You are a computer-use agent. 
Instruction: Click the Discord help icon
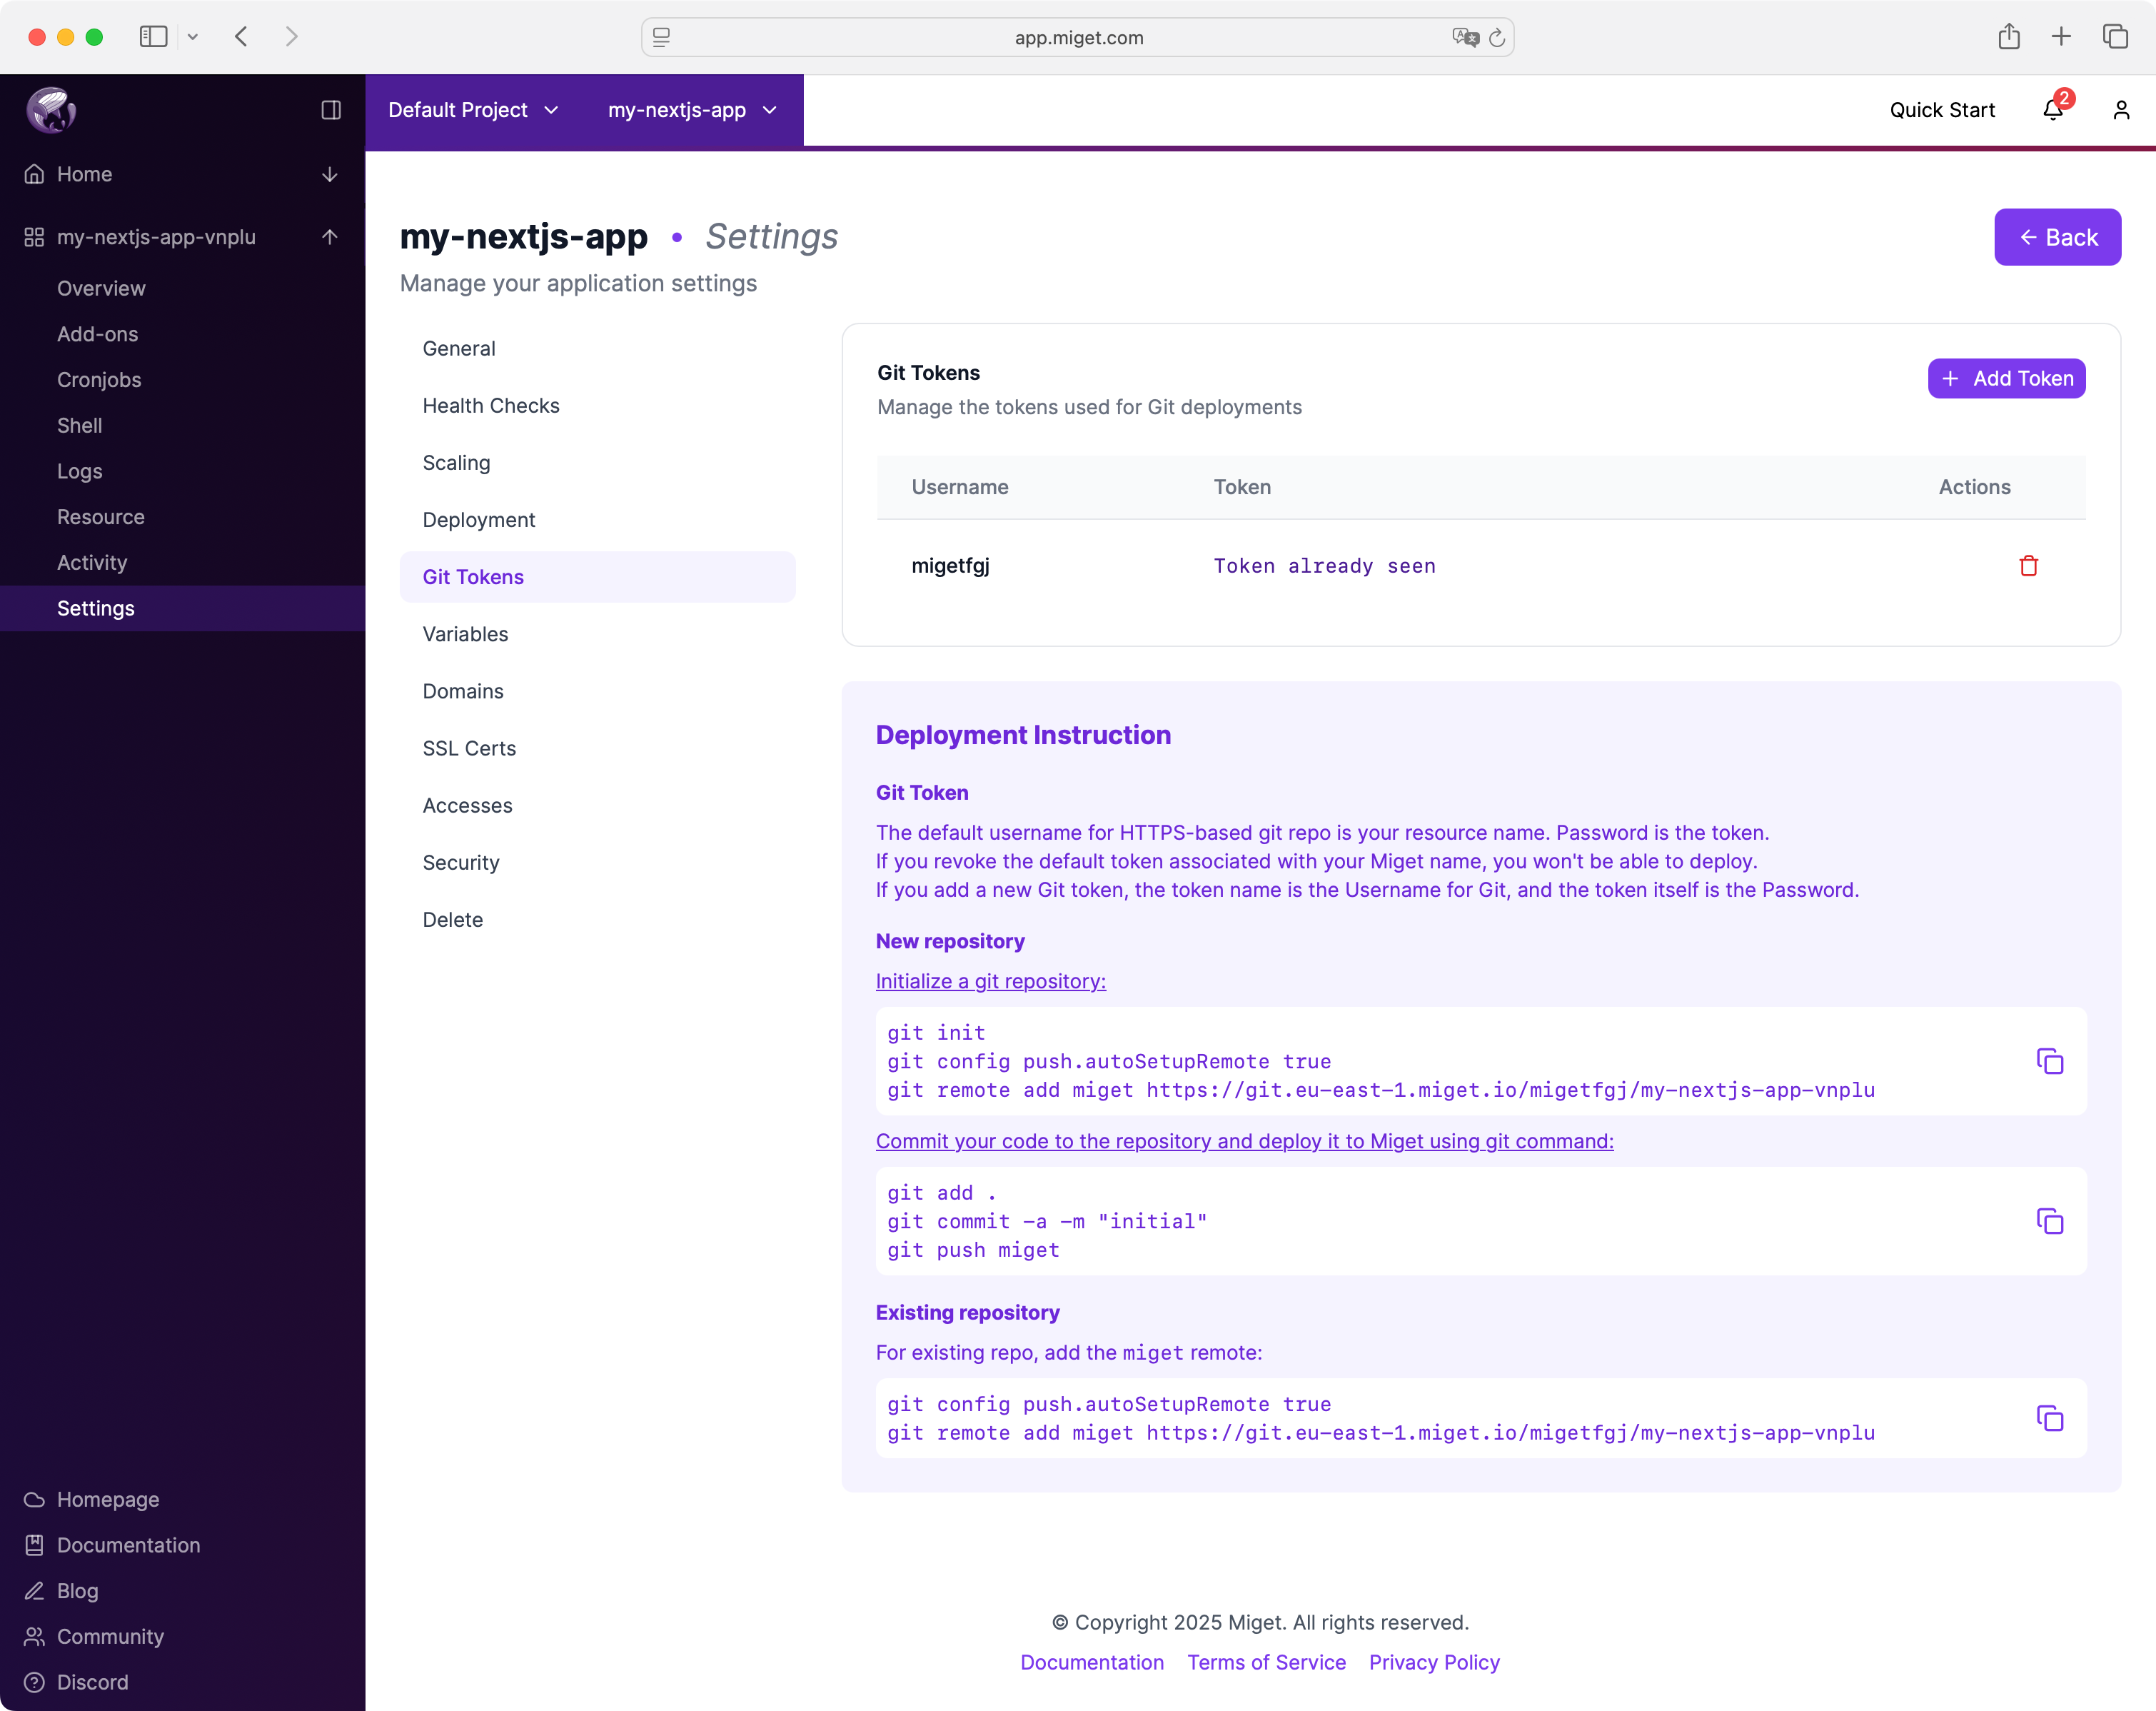click(34, 1682)
